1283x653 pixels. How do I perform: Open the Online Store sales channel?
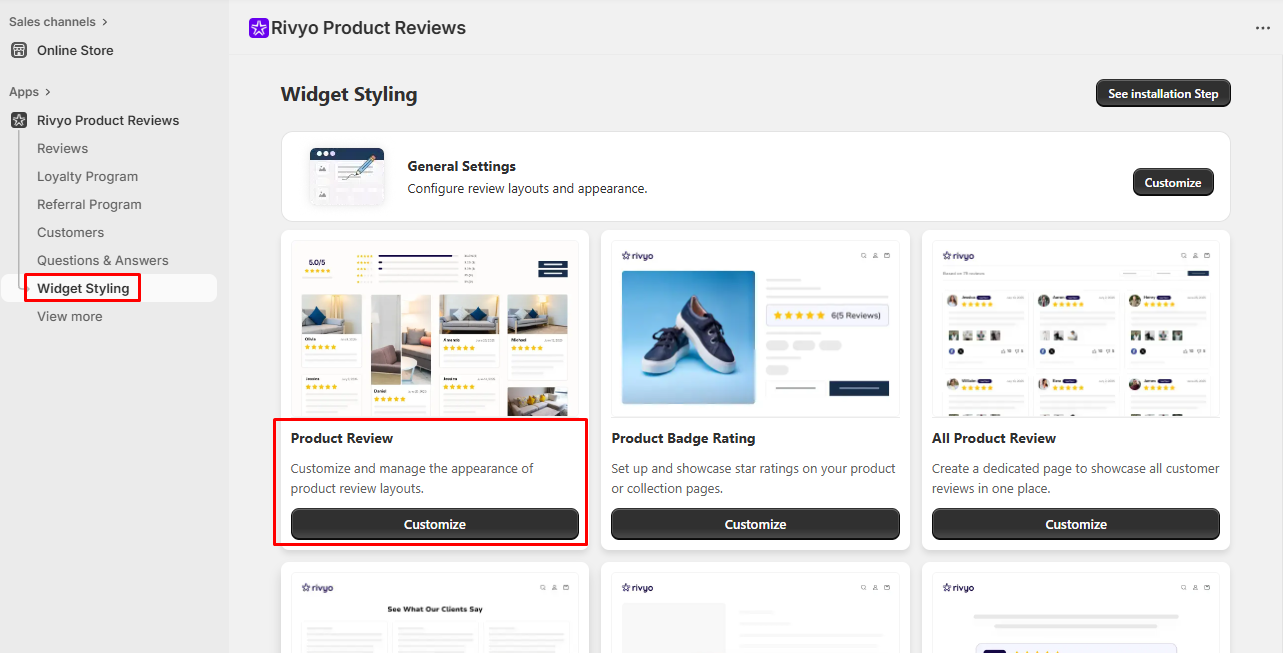click(75, 50)
